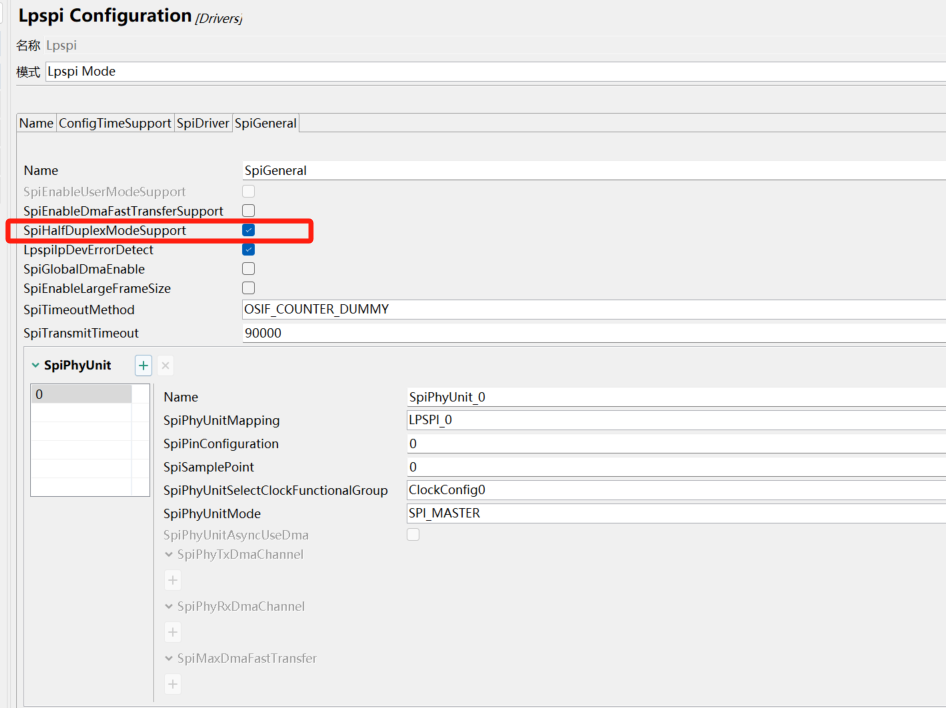Enable SpiEnableLargeFrameSize option
This screenshot has height=708, width=946.
[x=248, y=288]
